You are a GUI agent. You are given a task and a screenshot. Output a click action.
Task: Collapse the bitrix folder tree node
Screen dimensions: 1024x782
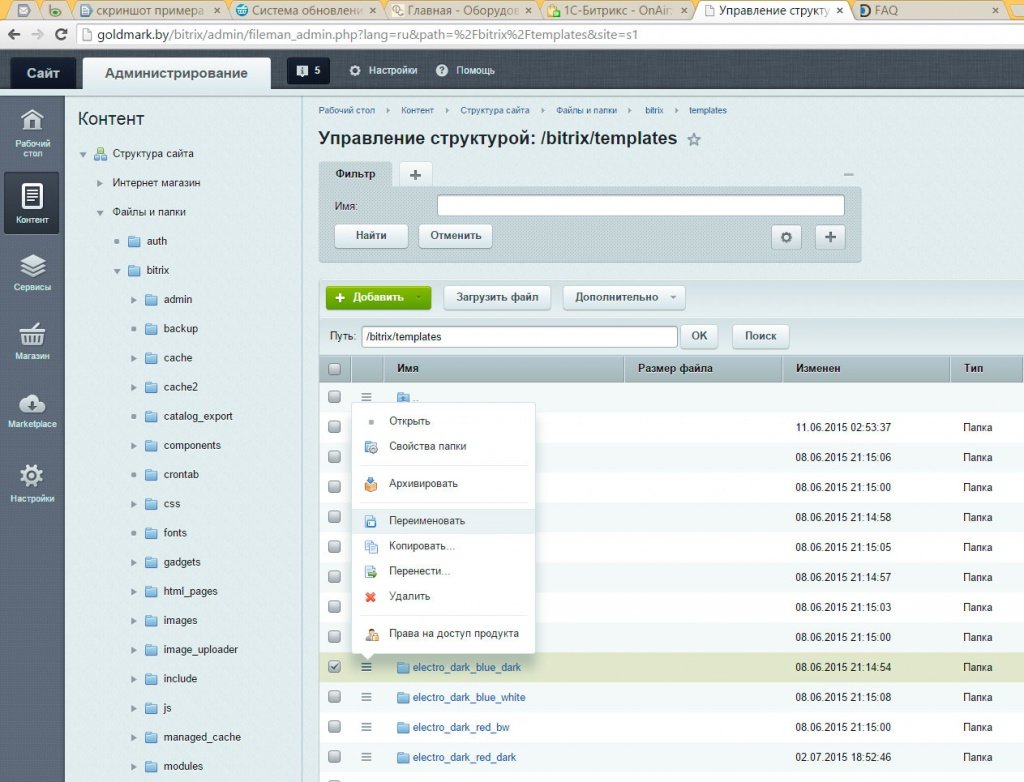click(117, 270)
